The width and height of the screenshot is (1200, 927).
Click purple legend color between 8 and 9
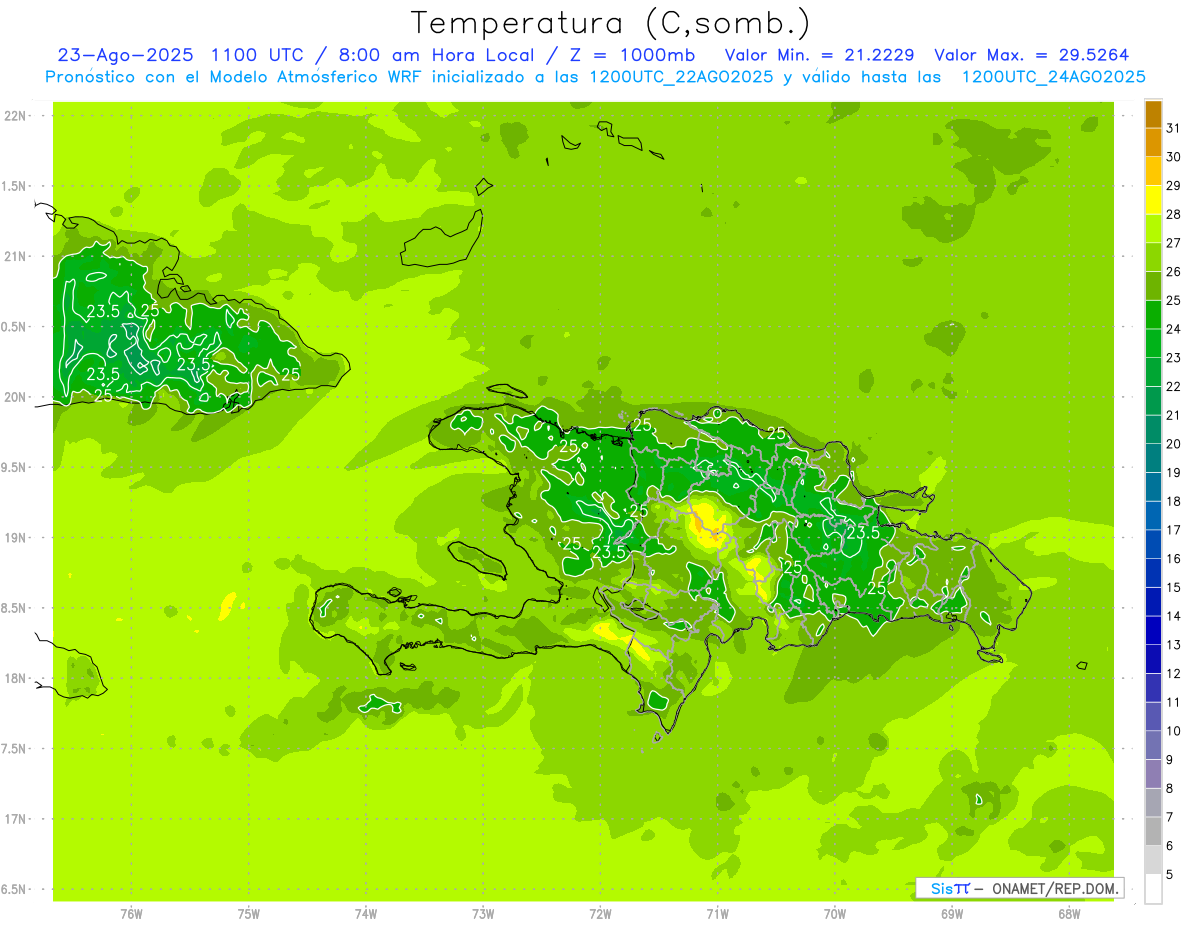click(x=1153, y=774)
